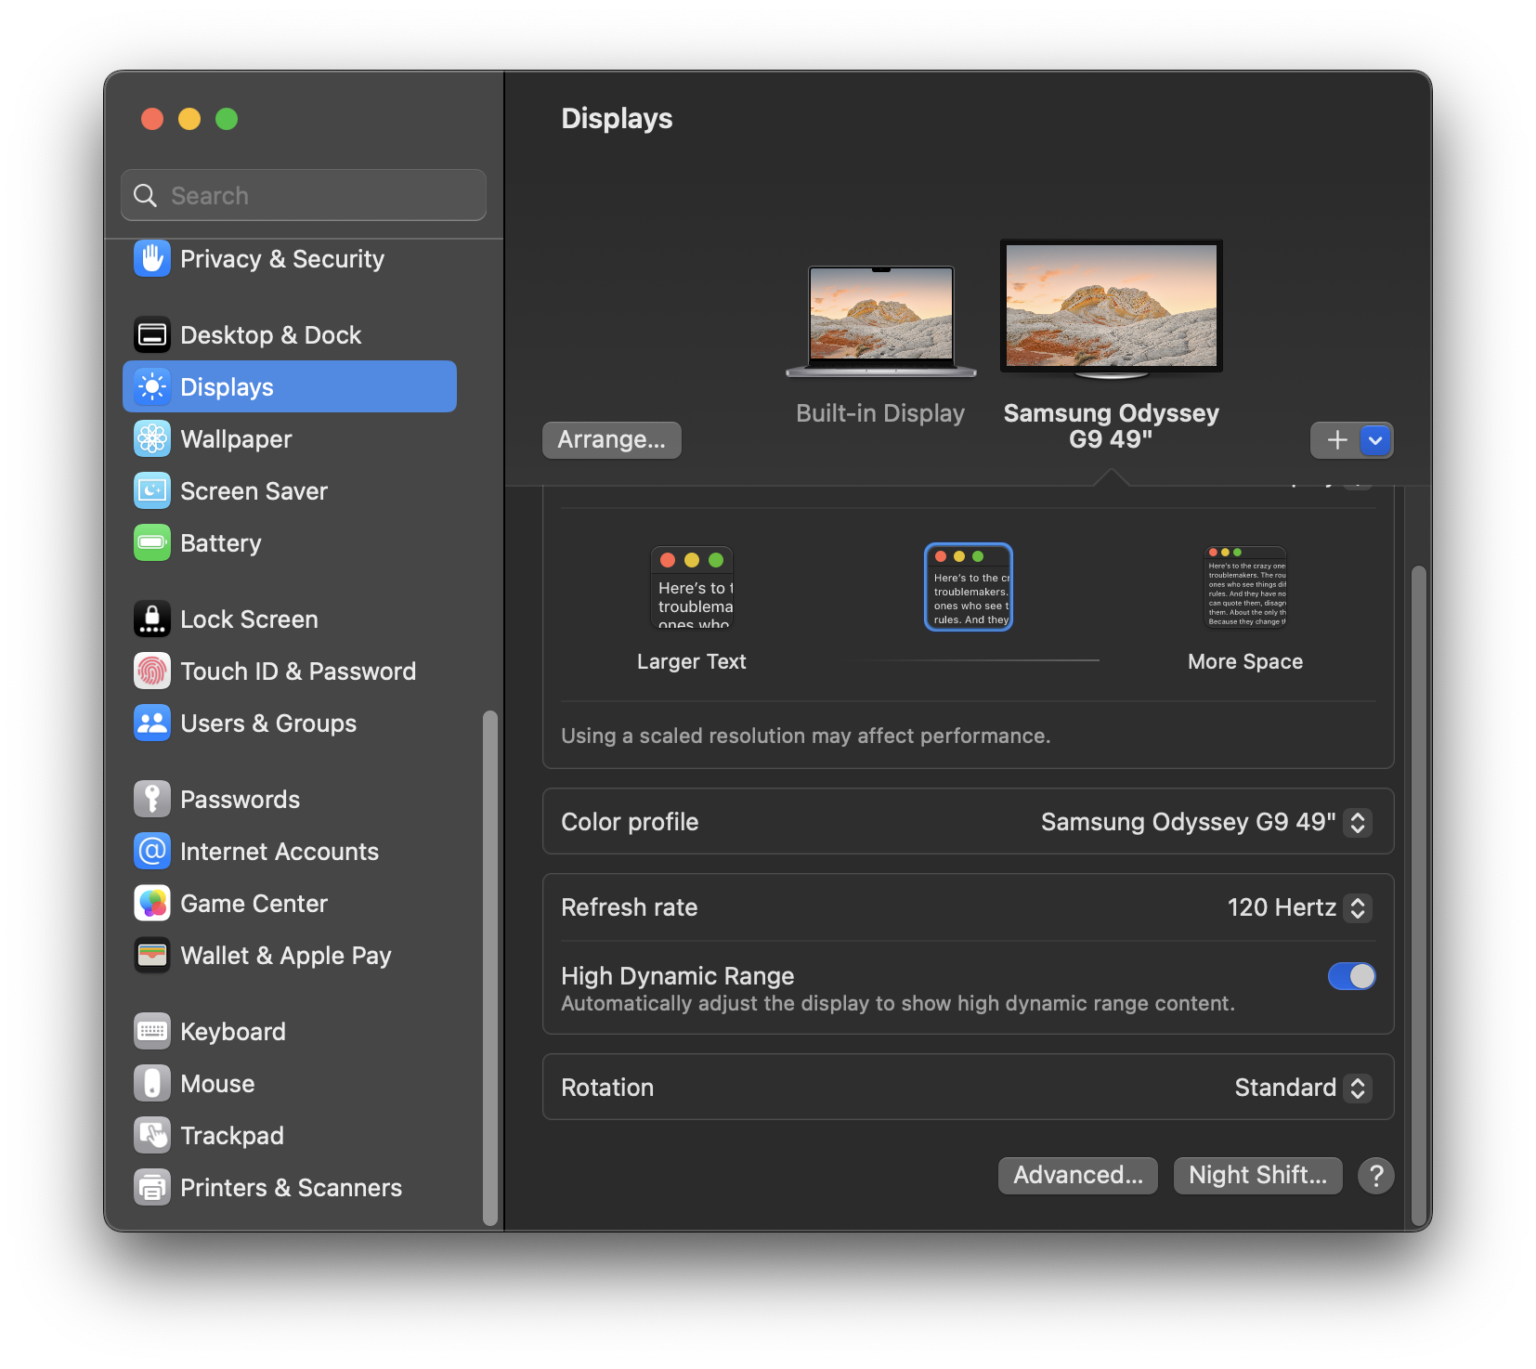Open the Passwords key icon
The height and width of the screenshot is (1369, 1536).
pos(152,799)
